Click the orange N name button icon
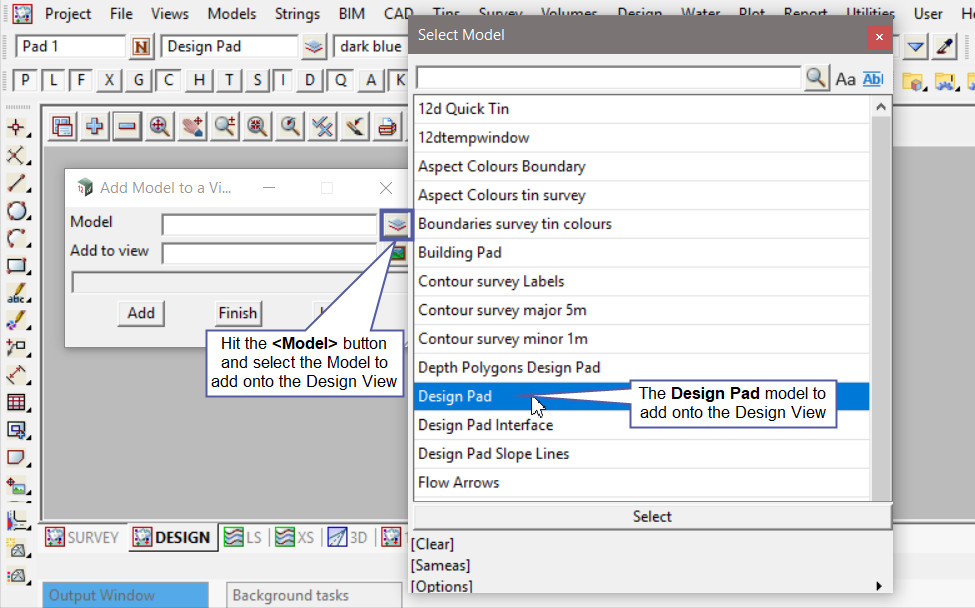This screenshot has height=608, width=975. point(142,47)
